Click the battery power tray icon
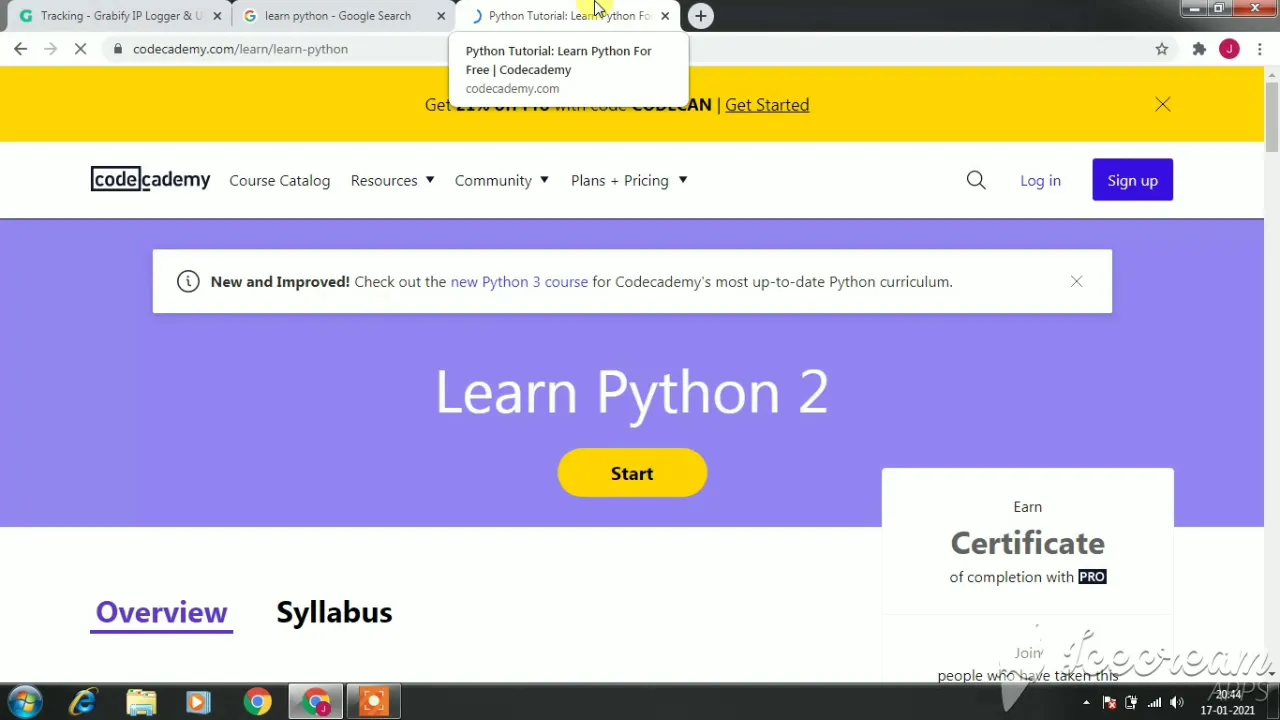Image resolution: width=1280 pixels, height=720 pixels. pyautogui.click(x=1131, y=703)
